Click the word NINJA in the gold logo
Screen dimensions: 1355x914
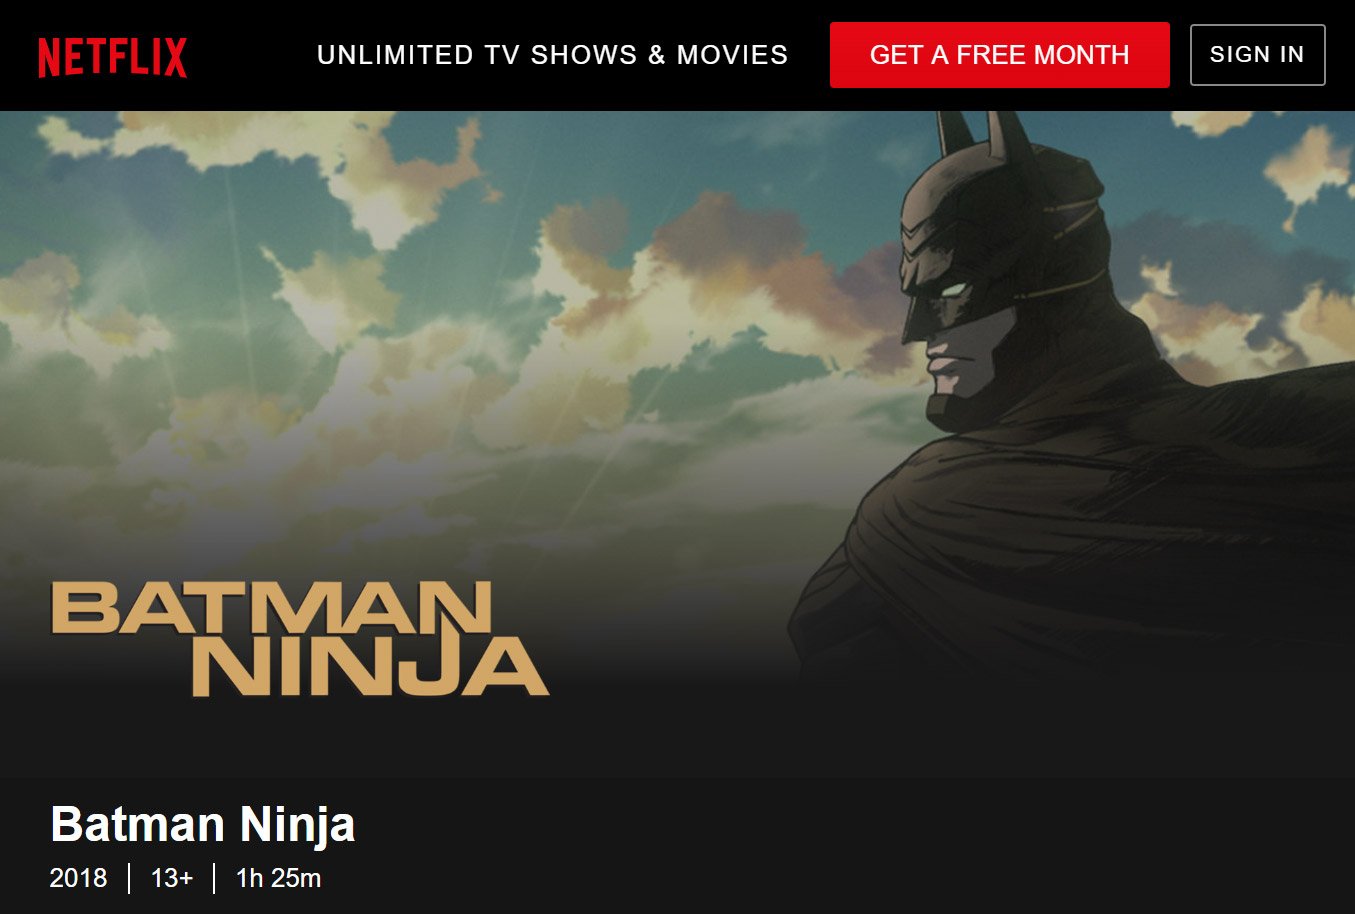pos(370,668)
